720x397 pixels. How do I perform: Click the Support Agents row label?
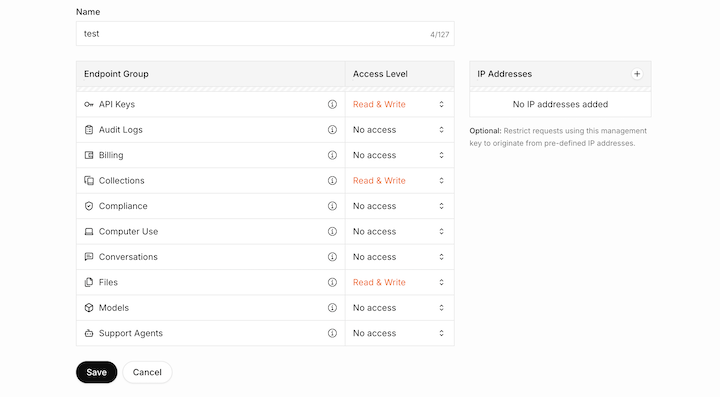point(130,333)
